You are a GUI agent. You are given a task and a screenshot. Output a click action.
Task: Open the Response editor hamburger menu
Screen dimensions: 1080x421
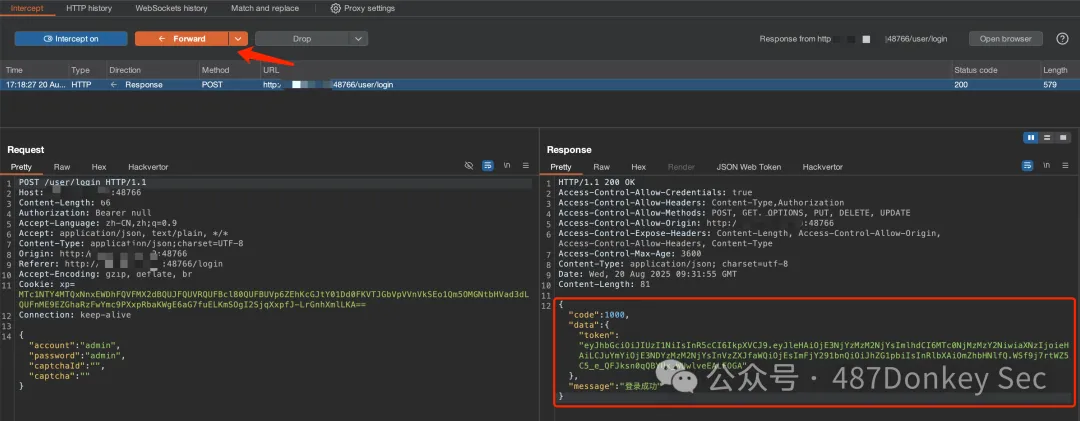(x=1065, y=166)
